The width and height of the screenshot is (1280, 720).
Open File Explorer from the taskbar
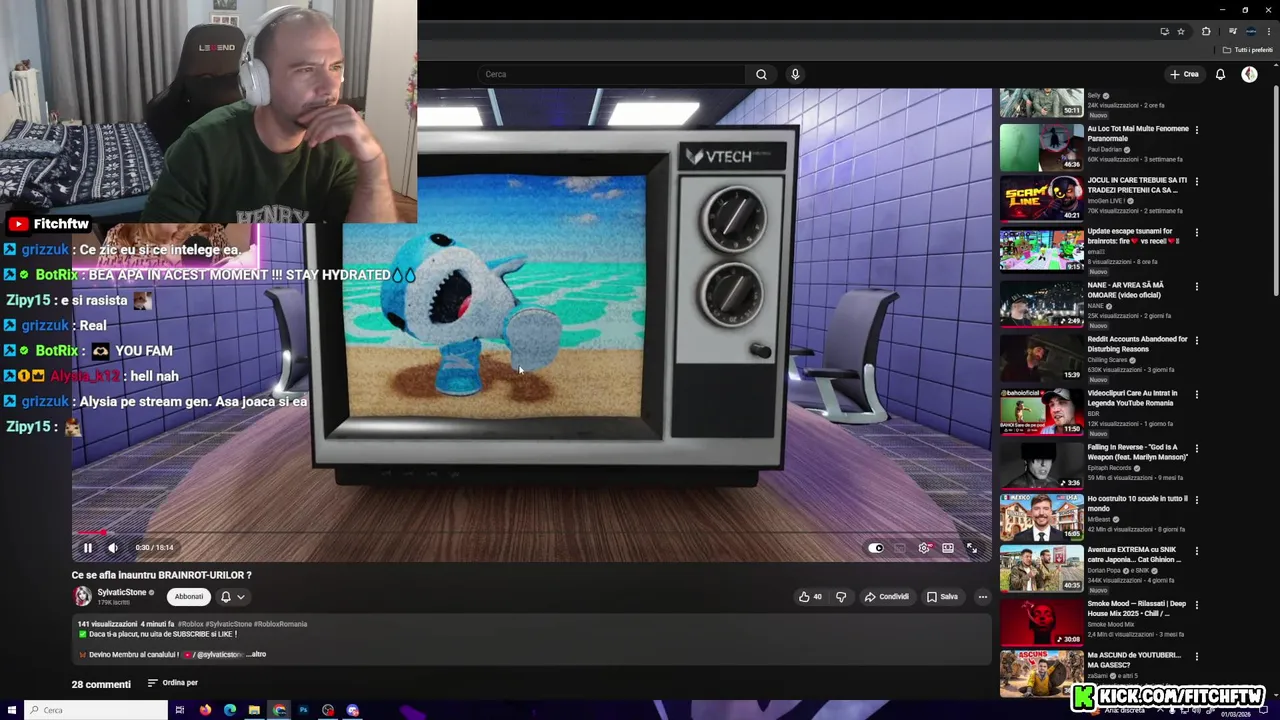tap(254, 710)
